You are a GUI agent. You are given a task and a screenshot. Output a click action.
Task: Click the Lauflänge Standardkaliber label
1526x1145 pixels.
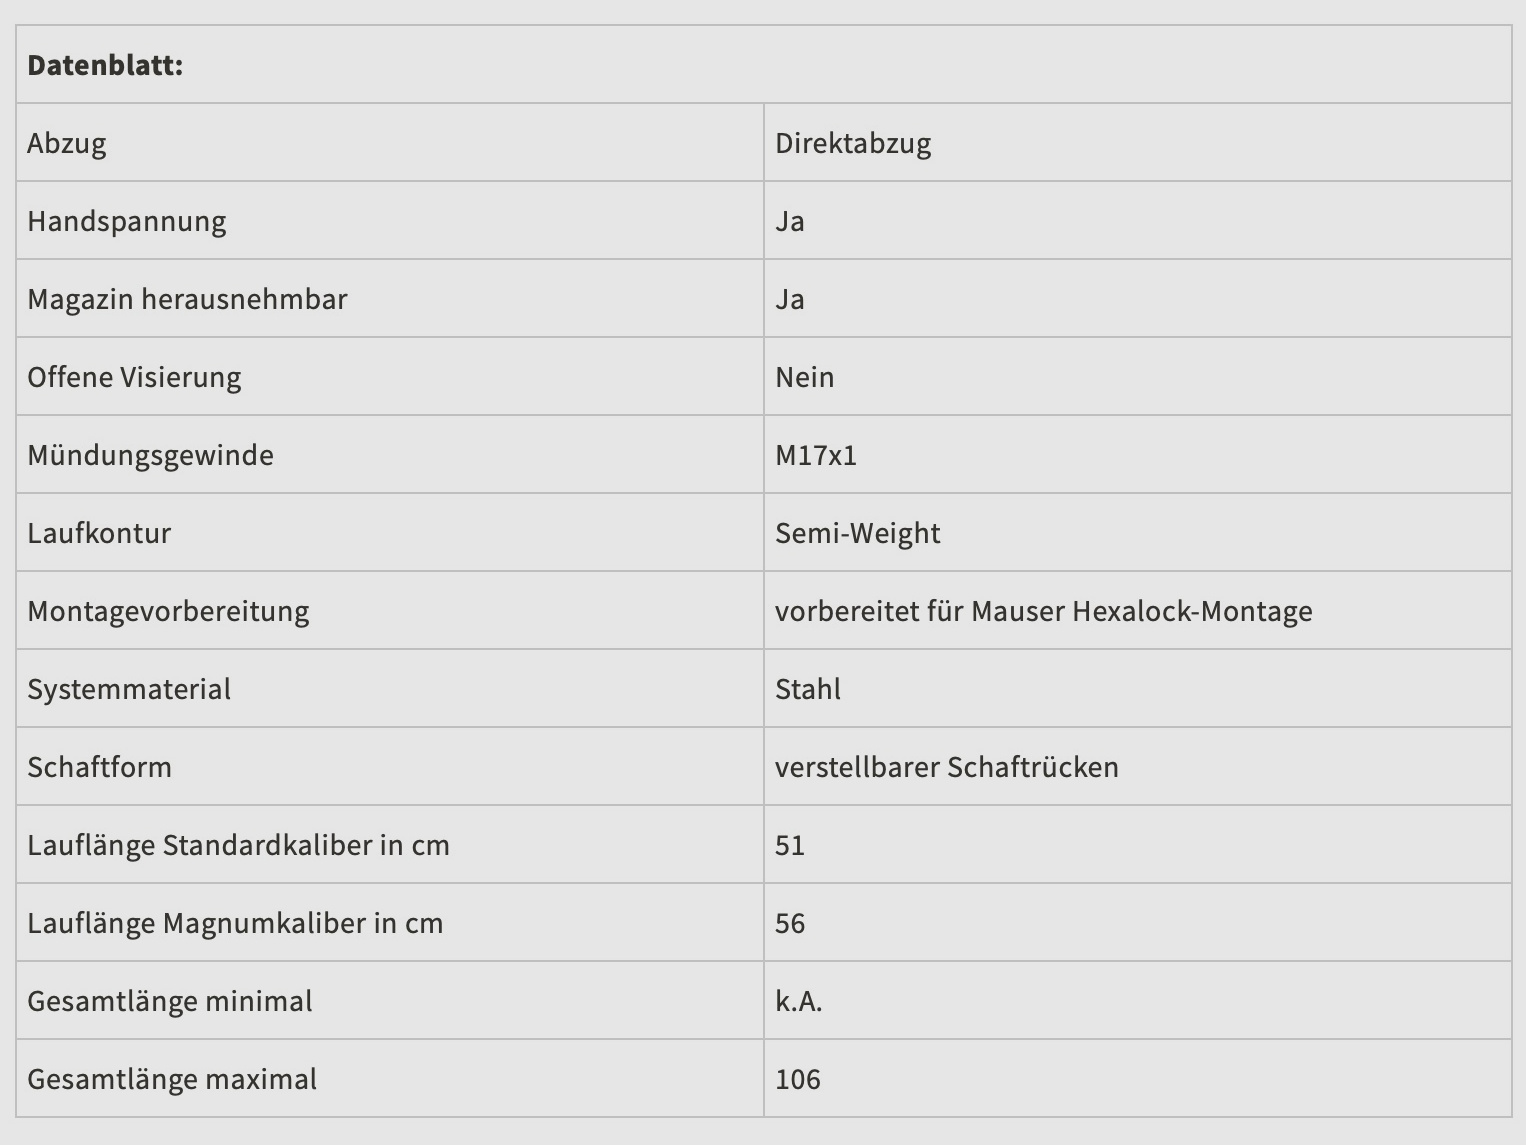tap(238, 845)
